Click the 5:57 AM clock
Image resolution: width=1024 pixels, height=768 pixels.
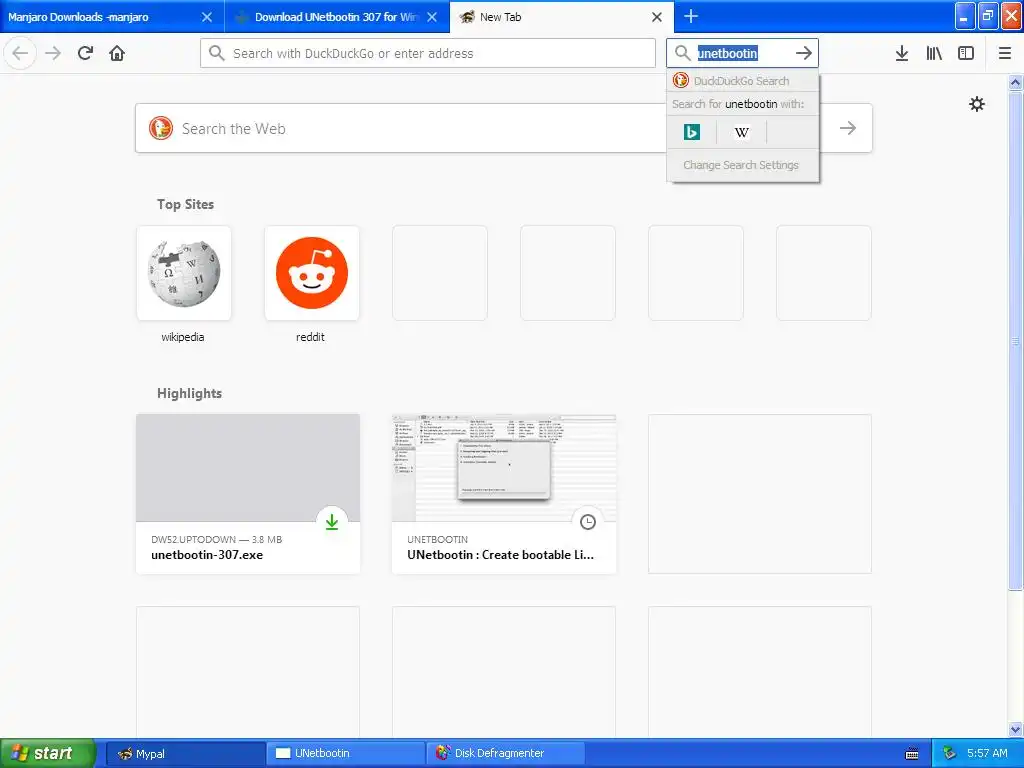point(987,754)
